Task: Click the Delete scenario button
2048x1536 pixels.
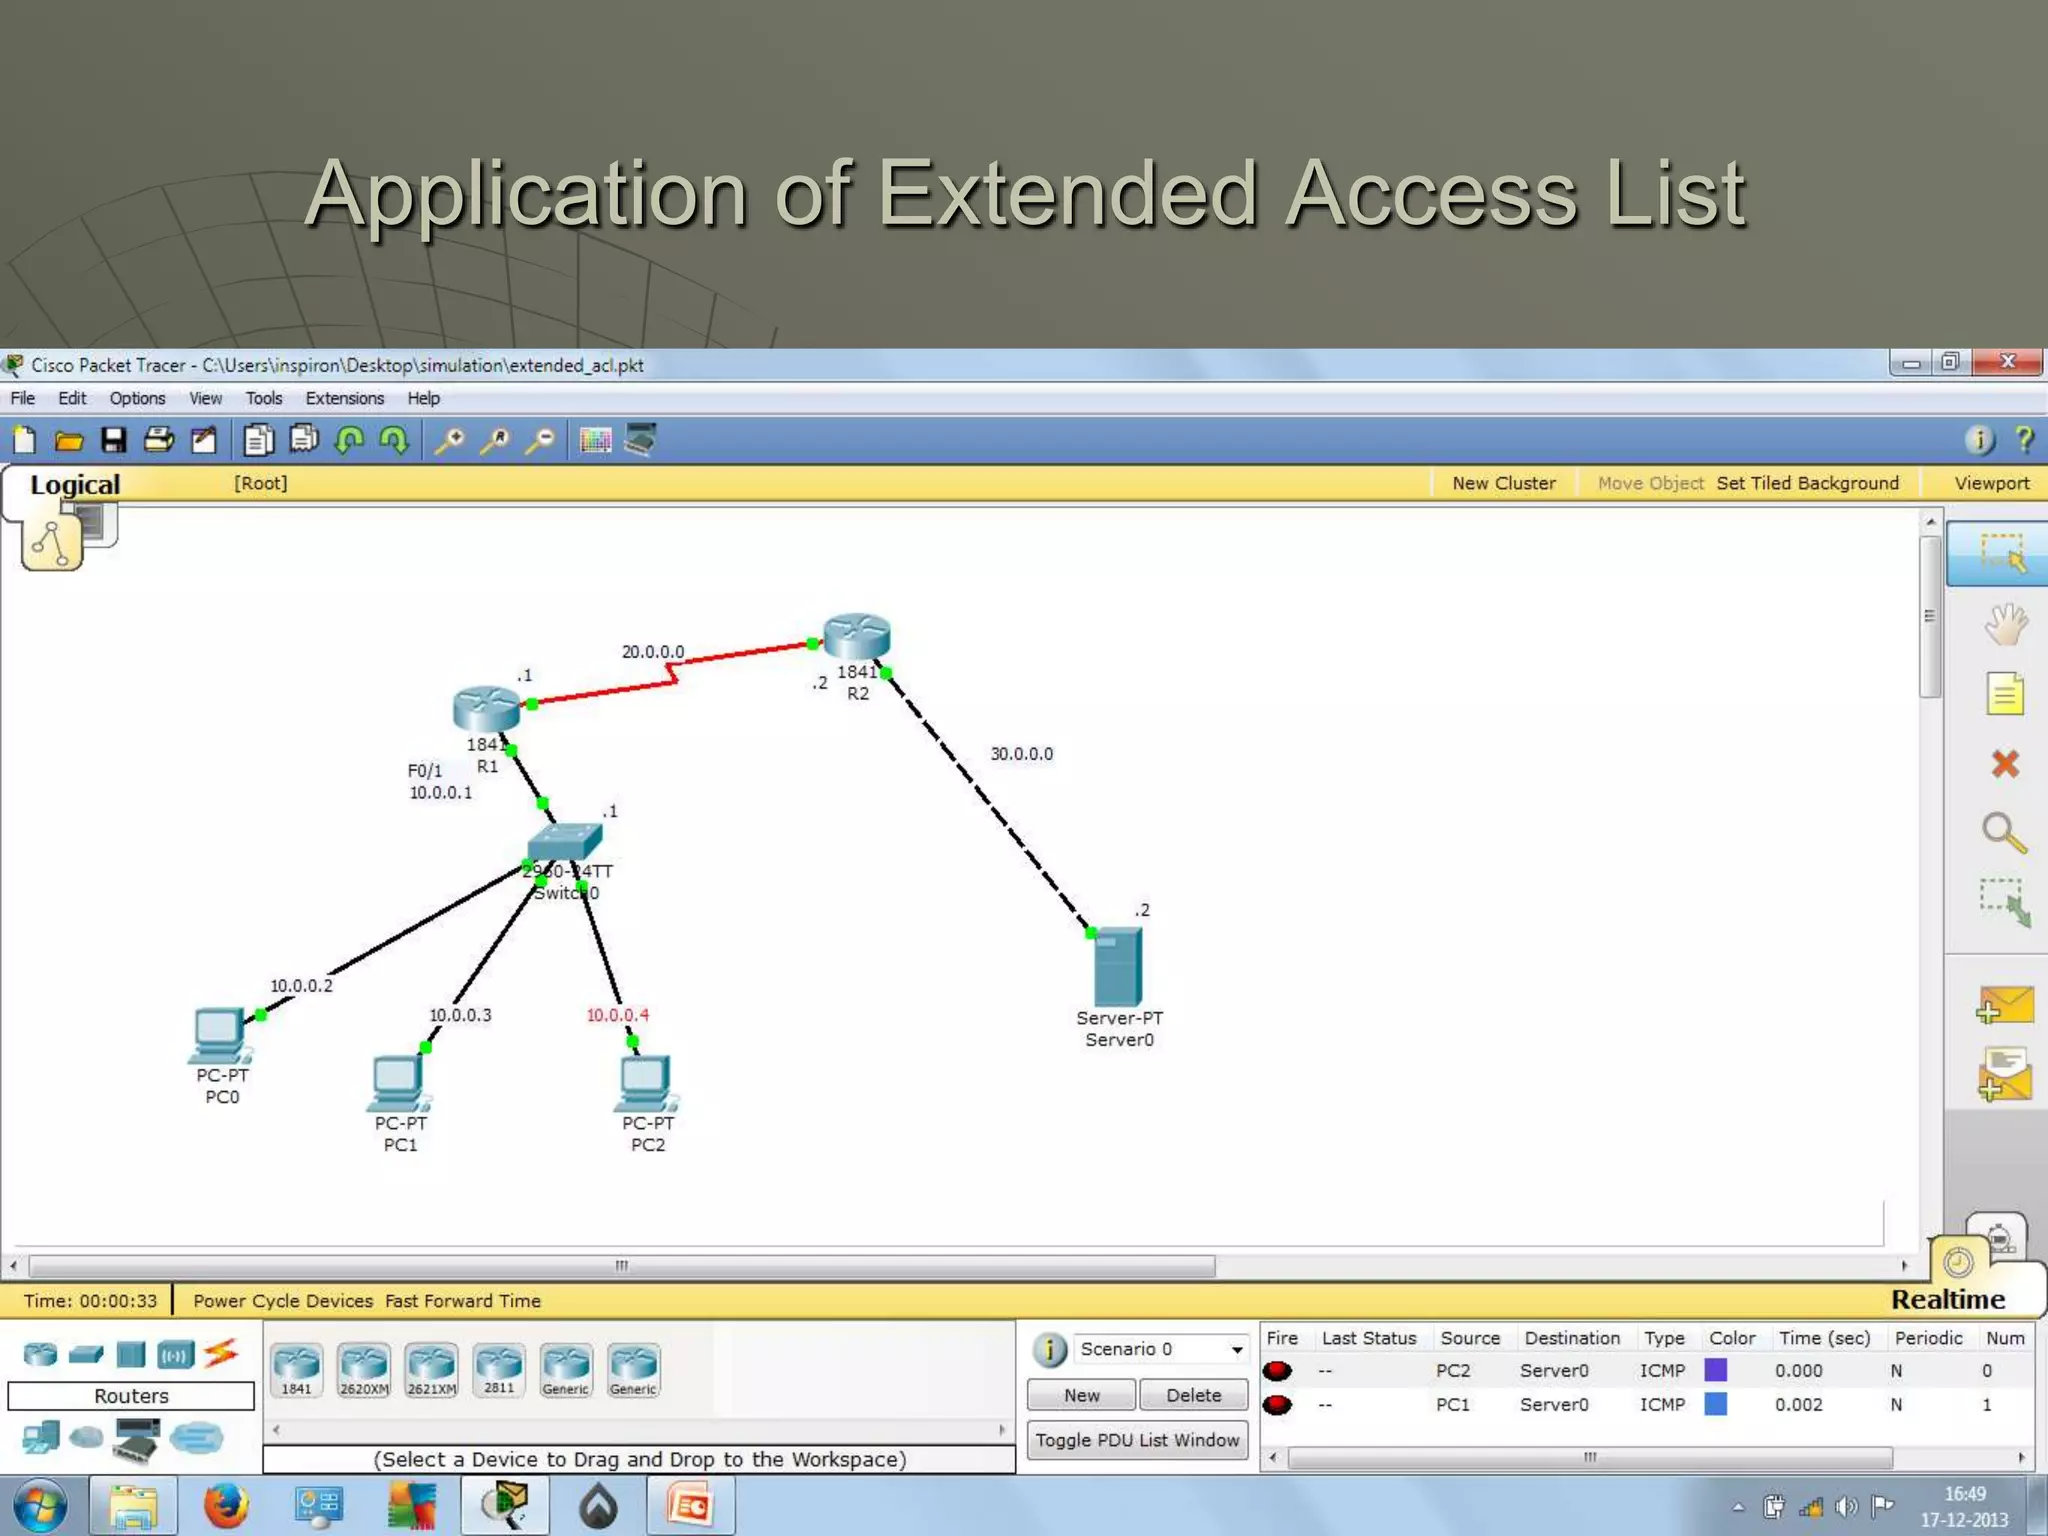Action: [x=1193, y=1395]
